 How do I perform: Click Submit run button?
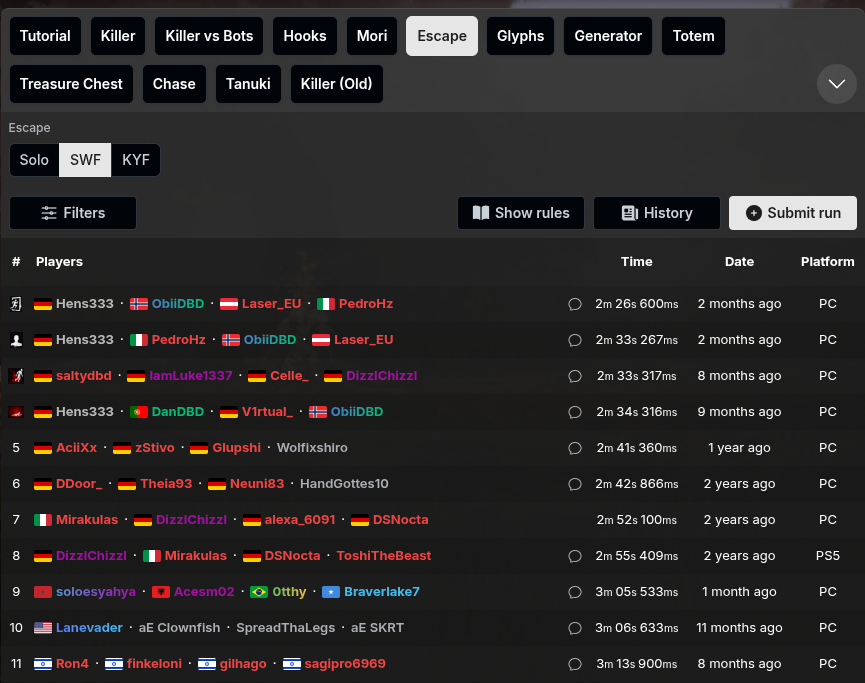[793, 213]
